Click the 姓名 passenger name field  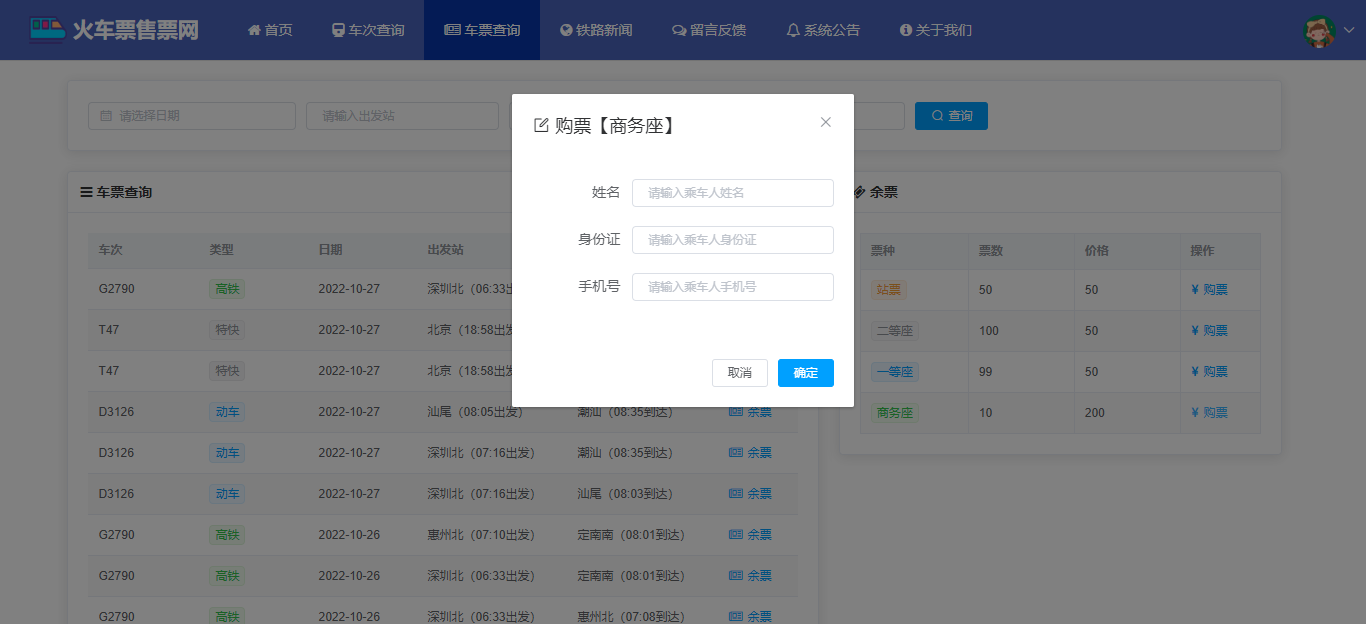[732, 193]
